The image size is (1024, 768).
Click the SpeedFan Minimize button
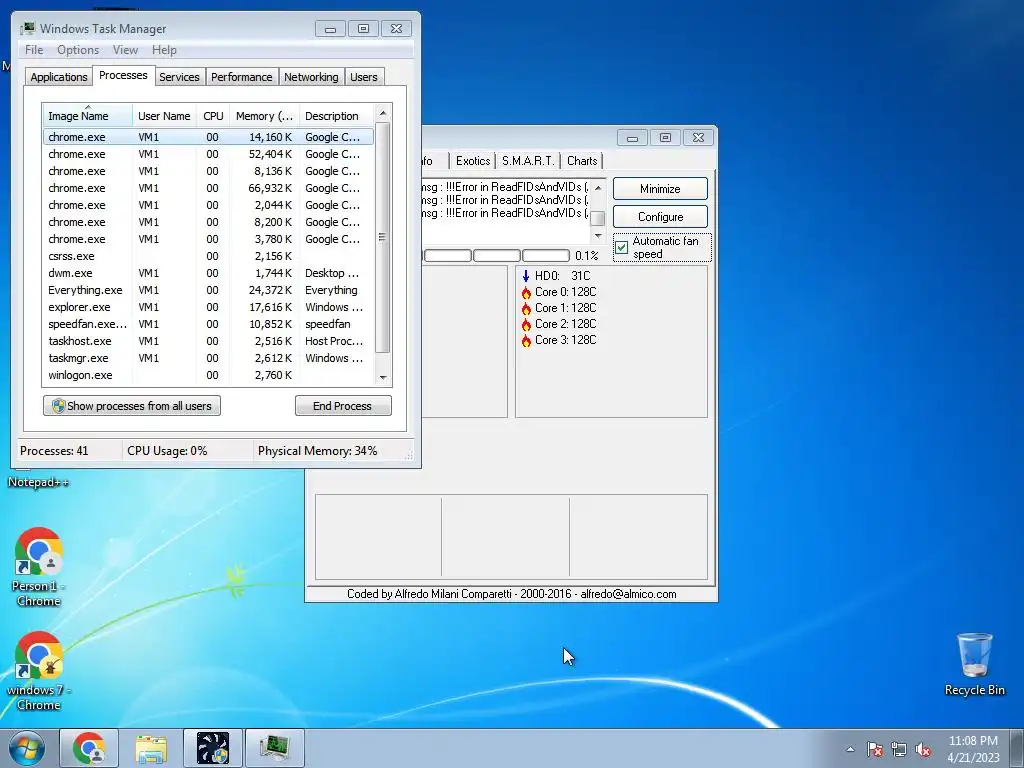point(660,189)
